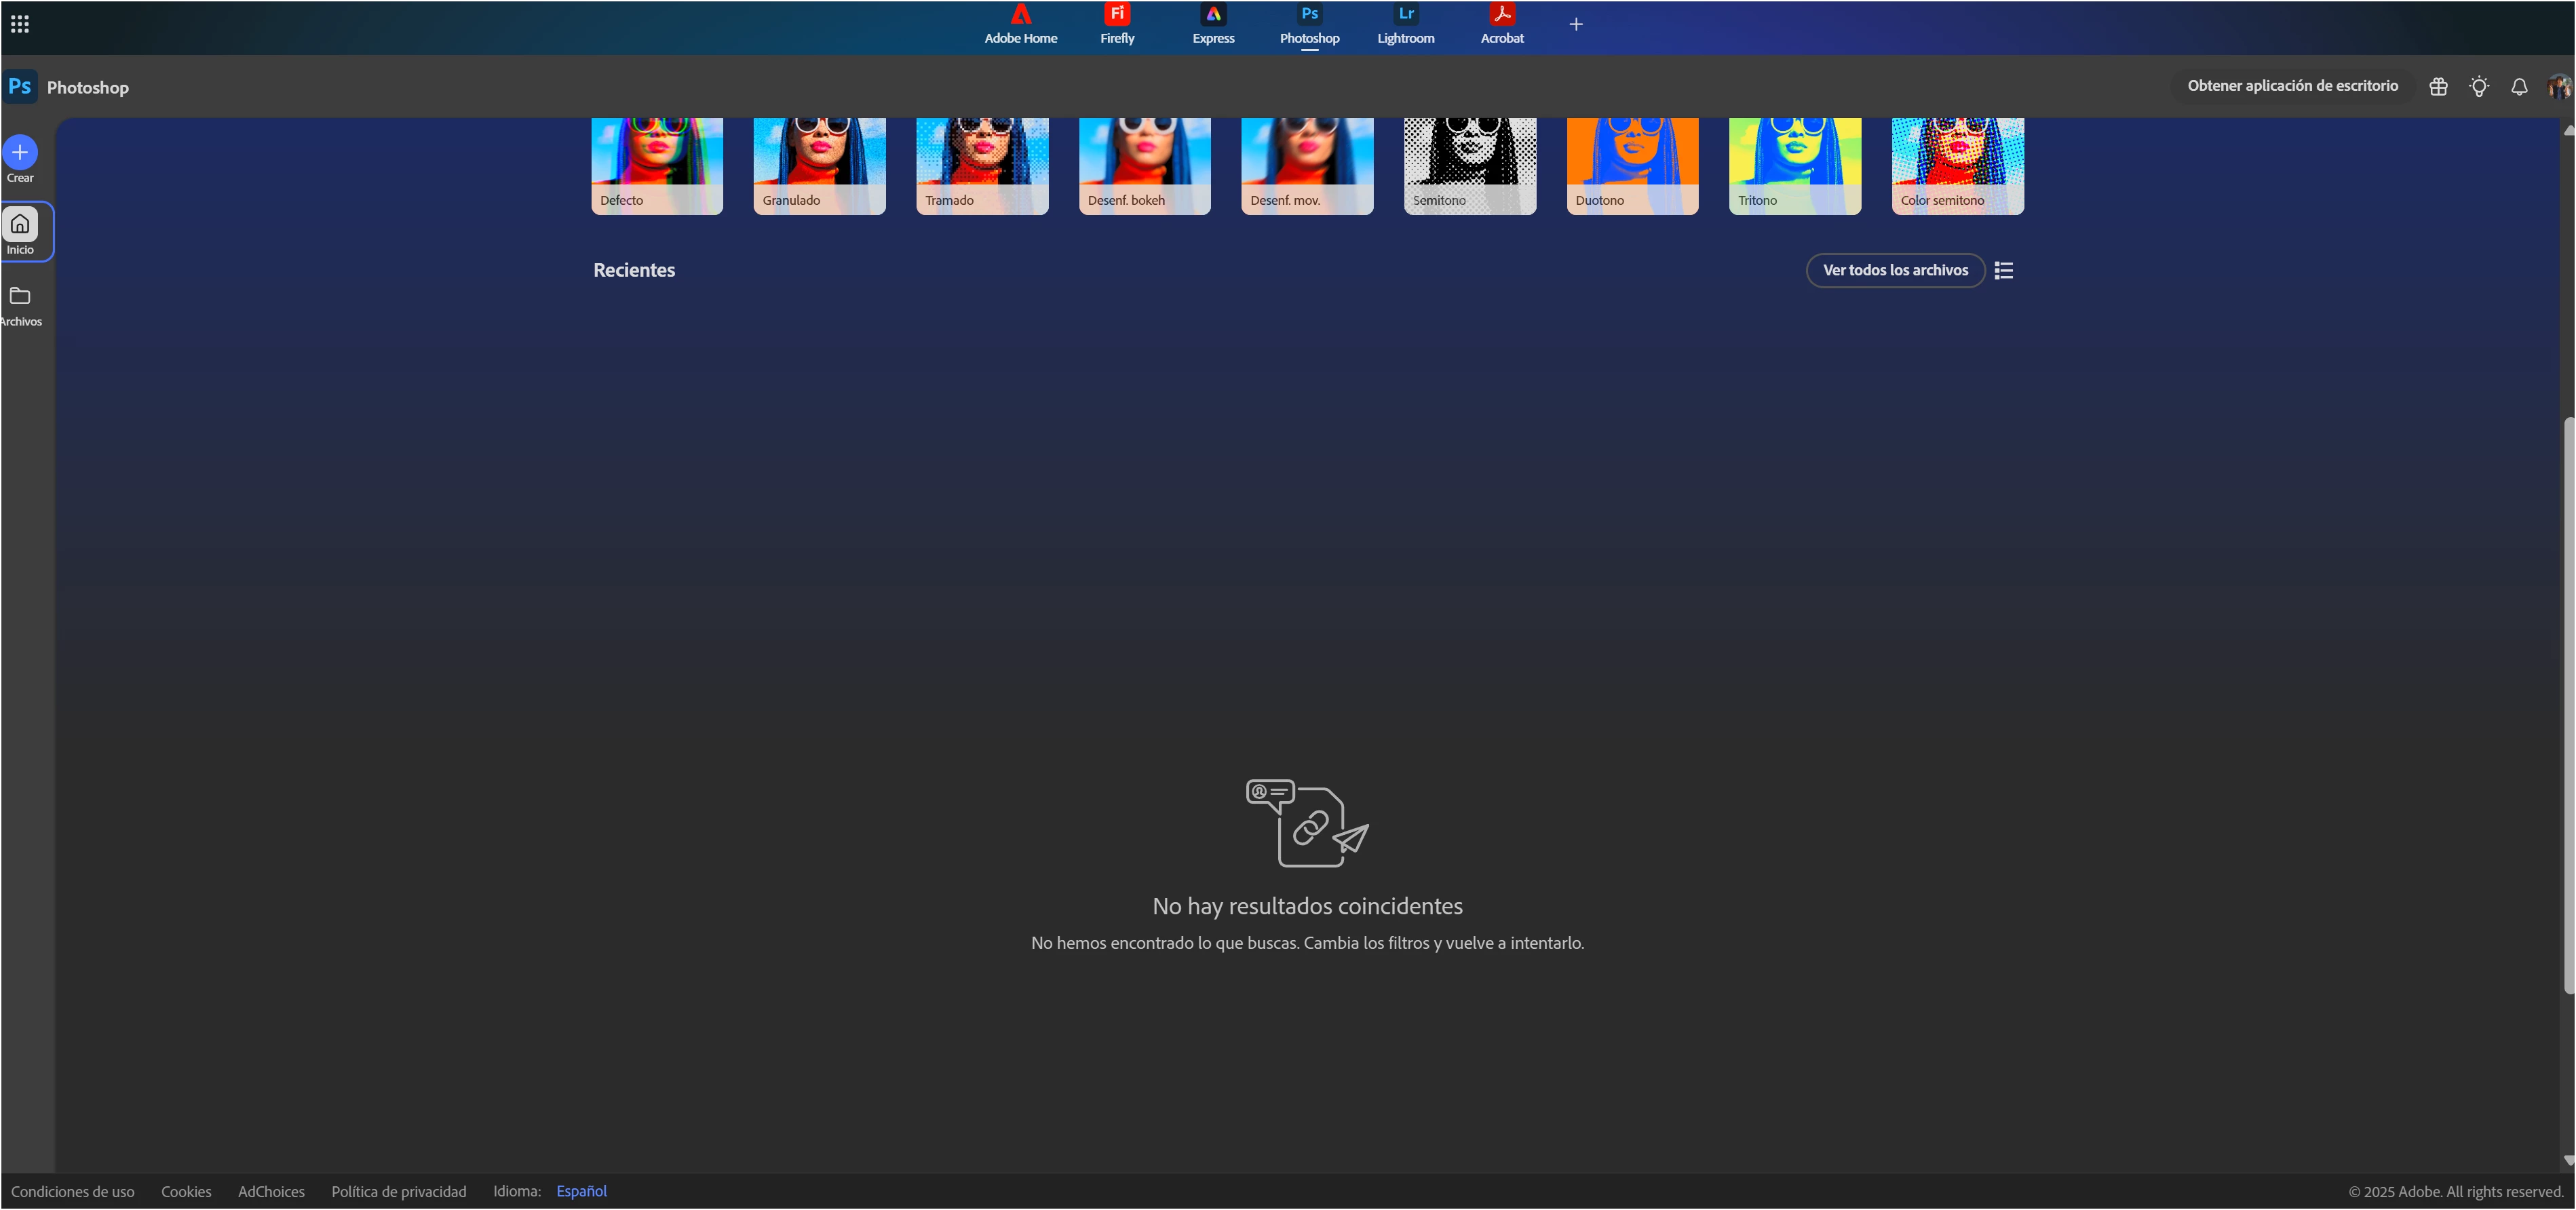
Task: Switch to the Firefly app tab
Action: pos(1117,24)
